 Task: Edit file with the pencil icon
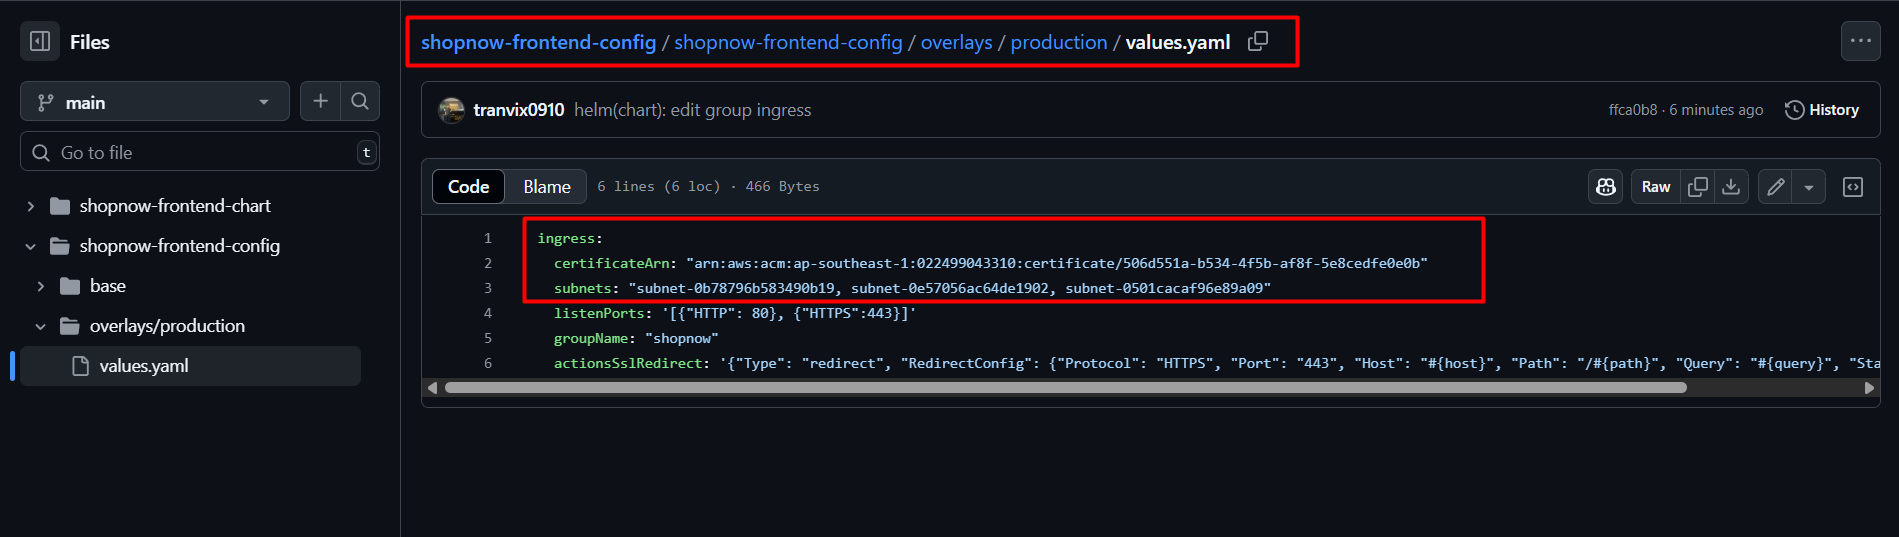click(1775, 187)
